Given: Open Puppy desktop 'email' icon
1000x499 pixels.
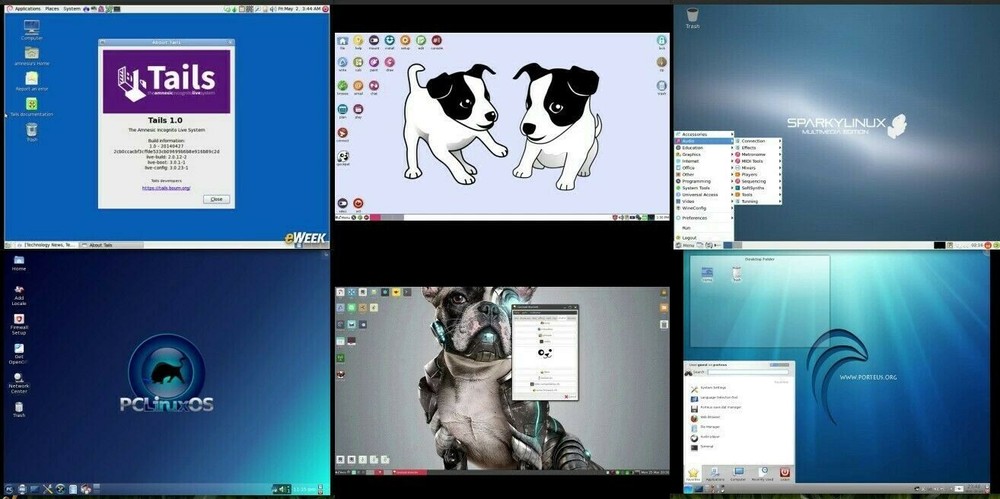Looking at the screenshot, I should click(x=358, y=86).
